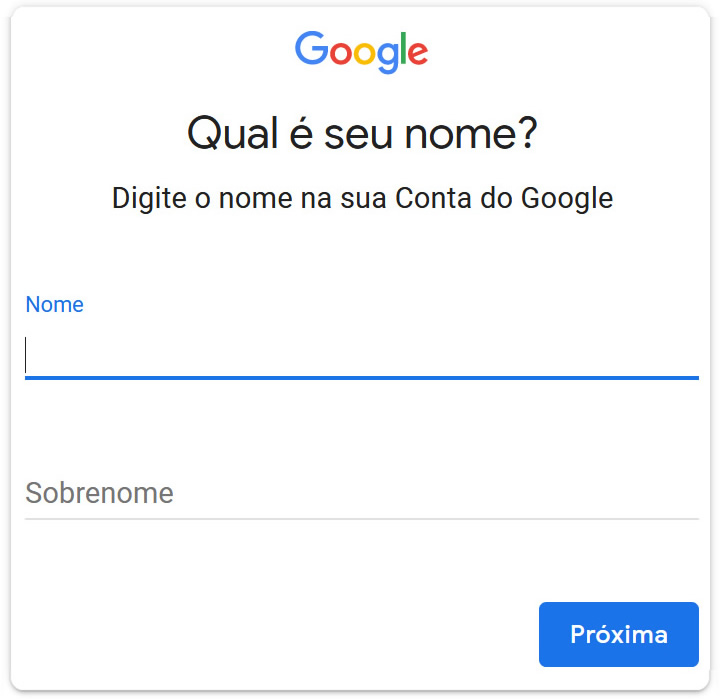Click the red first o in logo
This screenshot has height=699, width=722.
(x=341, y=53)
